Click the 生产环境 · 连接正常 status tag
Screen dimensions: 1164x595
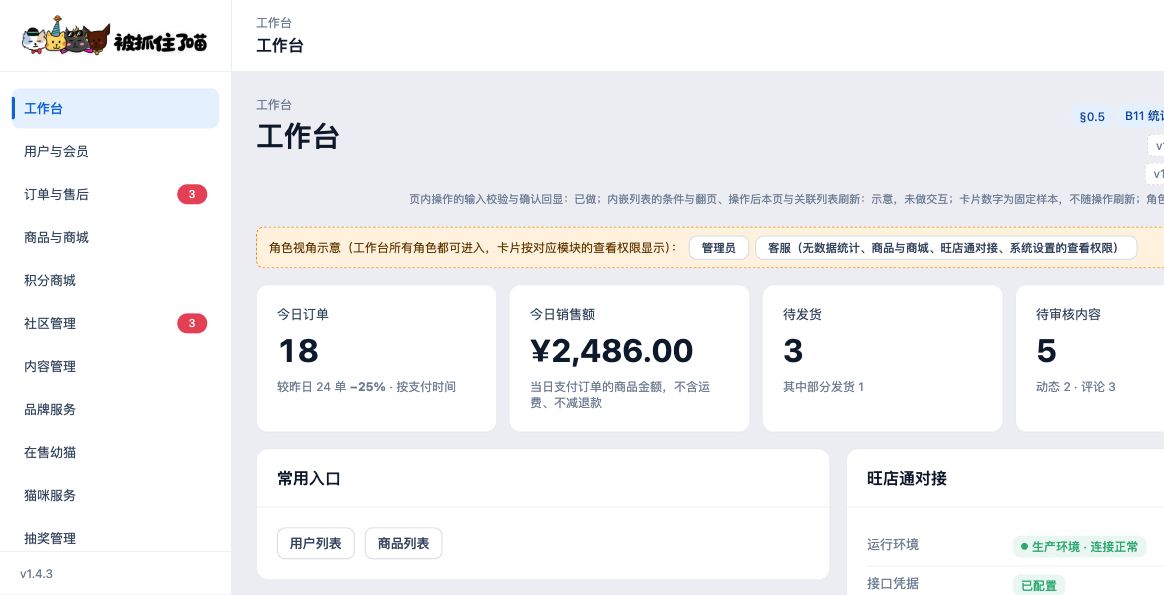(x=1079, y=547)
